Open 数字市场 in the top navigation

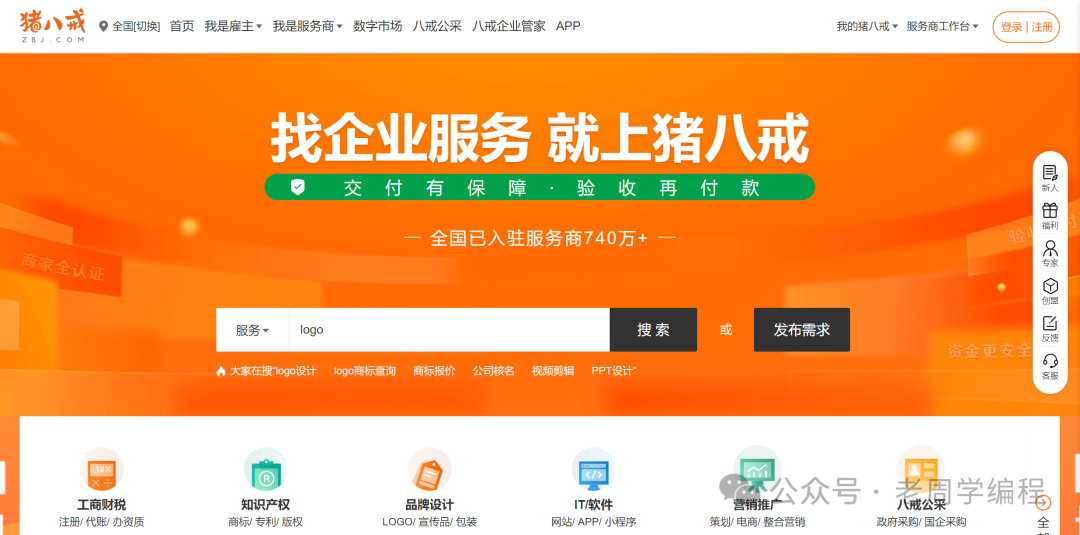pos(377,26)
